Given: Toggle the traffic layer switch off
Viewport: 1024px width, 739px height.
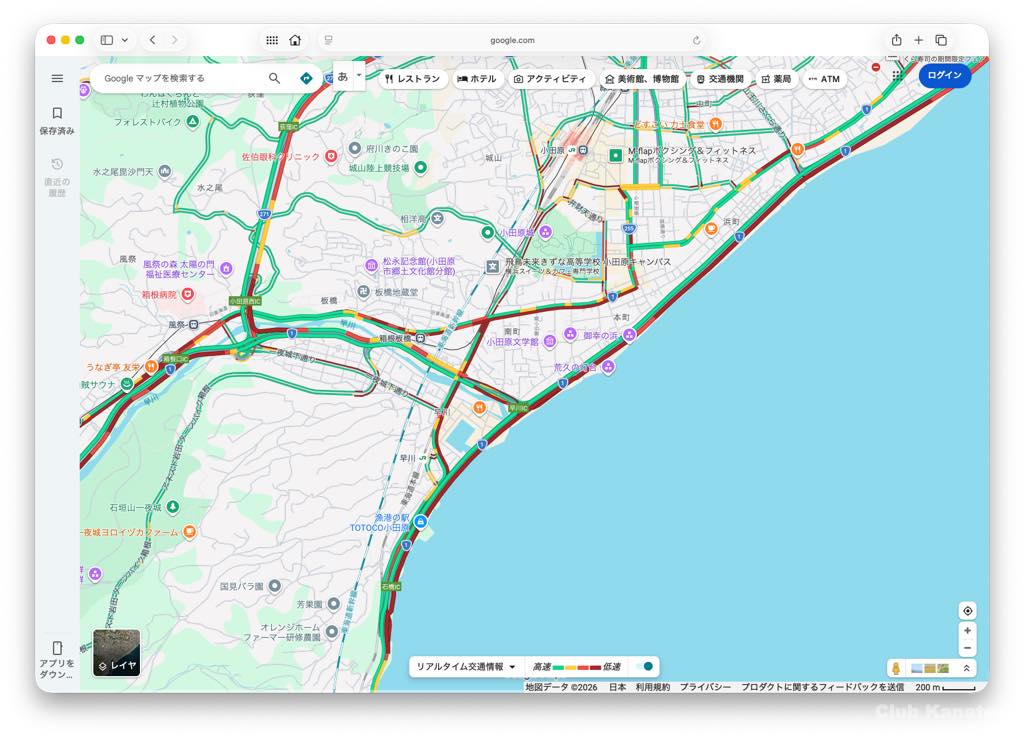Looking at the screenshot, I should 645,667.
